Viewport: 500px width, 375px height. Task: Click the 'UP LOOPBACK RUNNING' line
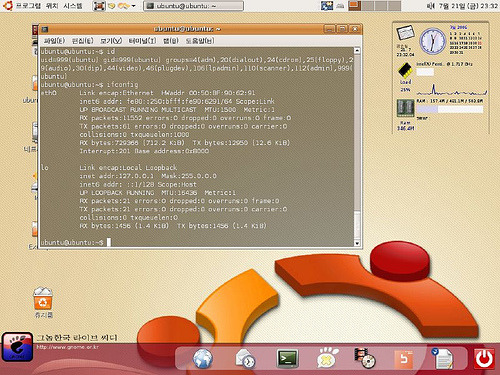click(x=158, y=193)
